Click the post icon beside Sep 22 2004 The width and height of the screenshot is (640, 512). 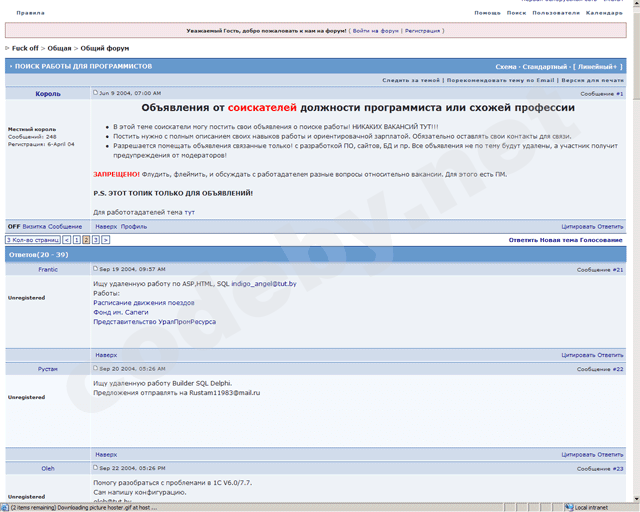[96, 467]
